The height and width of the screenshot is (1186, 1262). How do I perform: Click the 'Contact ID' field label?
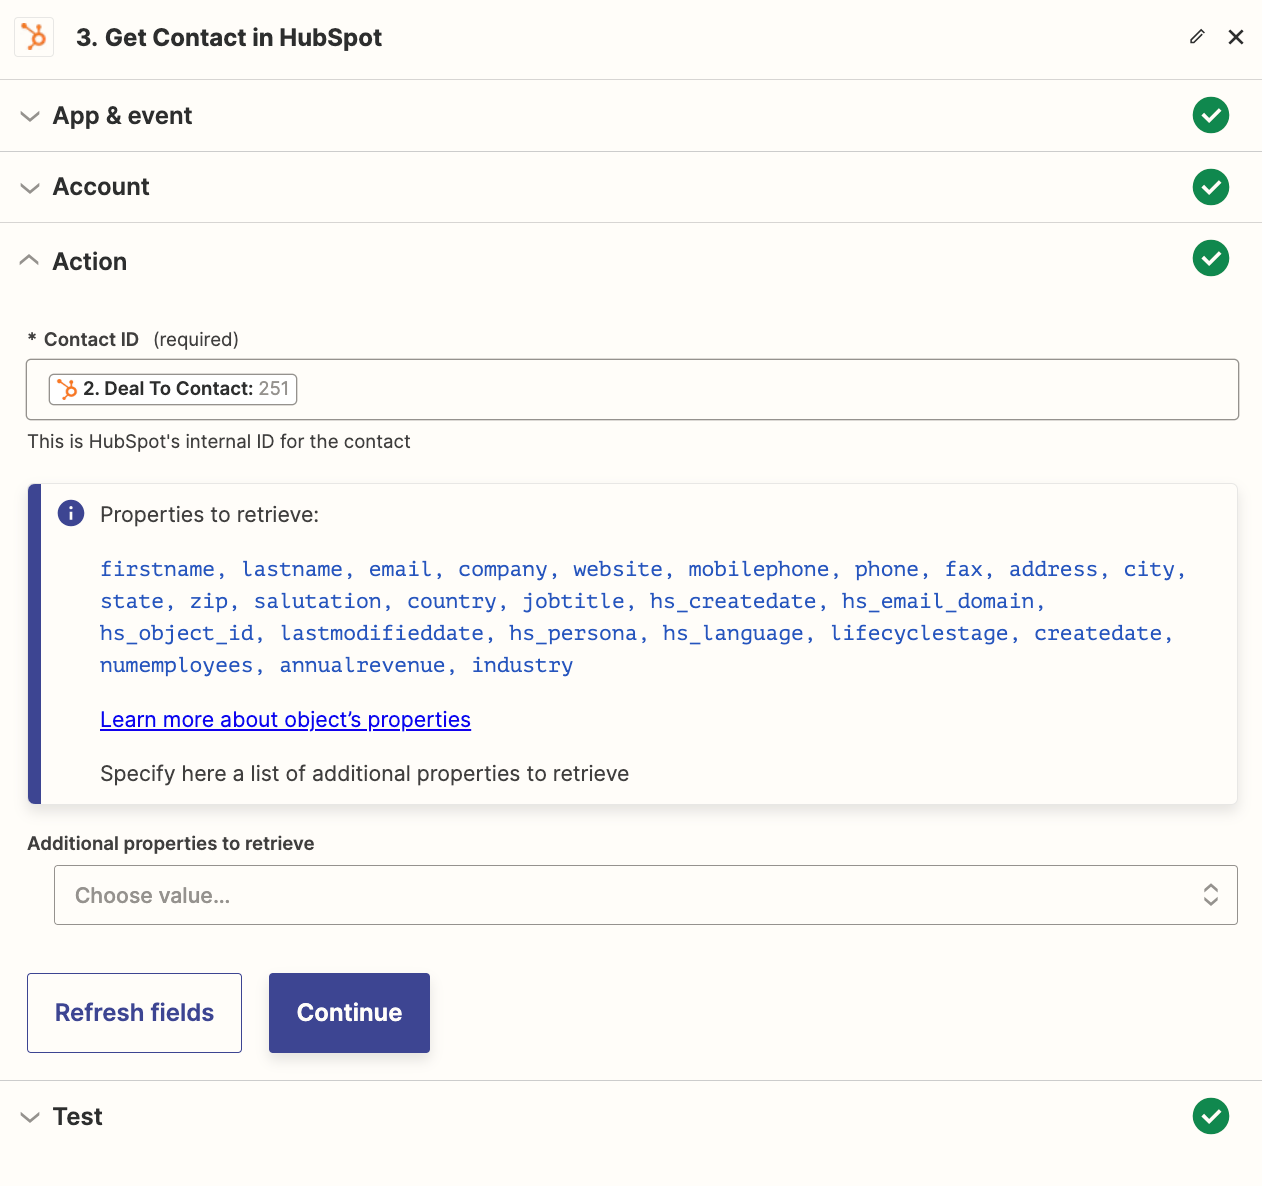[91, 340]
